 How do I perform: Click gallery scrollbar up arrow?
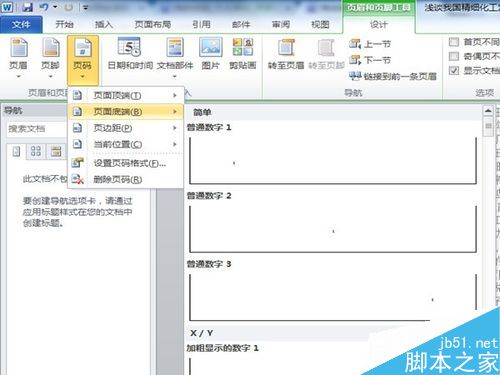pos(488,111)
